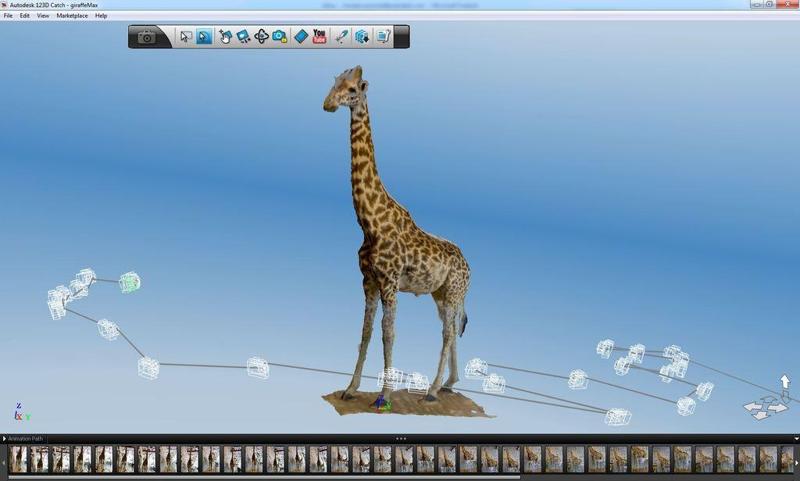Open the Help menu
800x481 pixels.
pyautogui.click(x=101, y=16)
